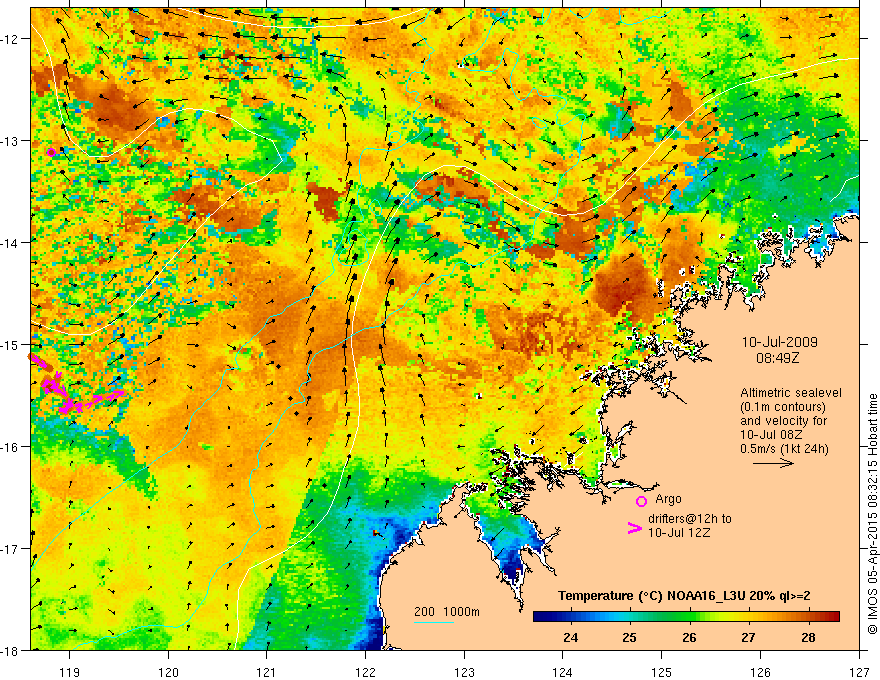
Task: Click the latitude axis label -15
Action: coord(11,344)
